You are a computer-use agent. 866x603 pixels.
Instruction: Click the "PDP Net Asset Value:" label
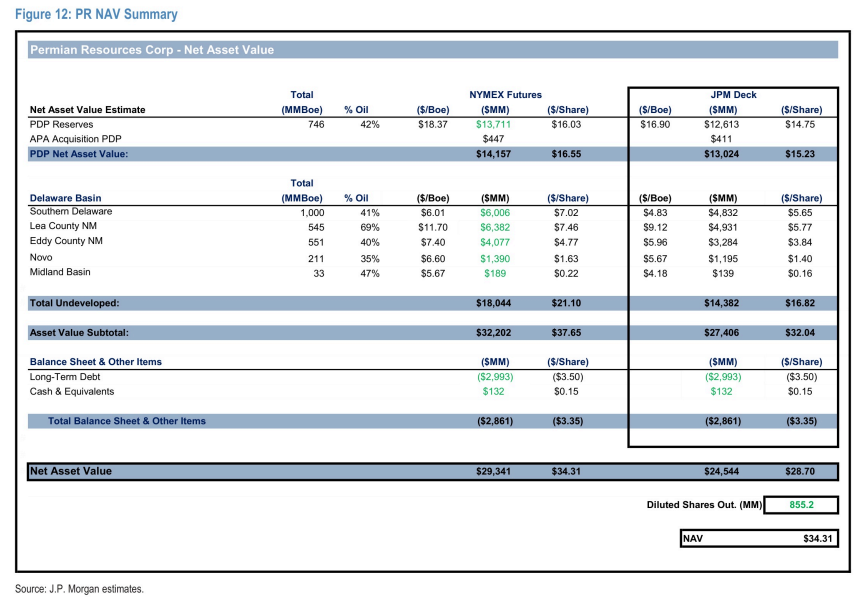pos(79,154)
